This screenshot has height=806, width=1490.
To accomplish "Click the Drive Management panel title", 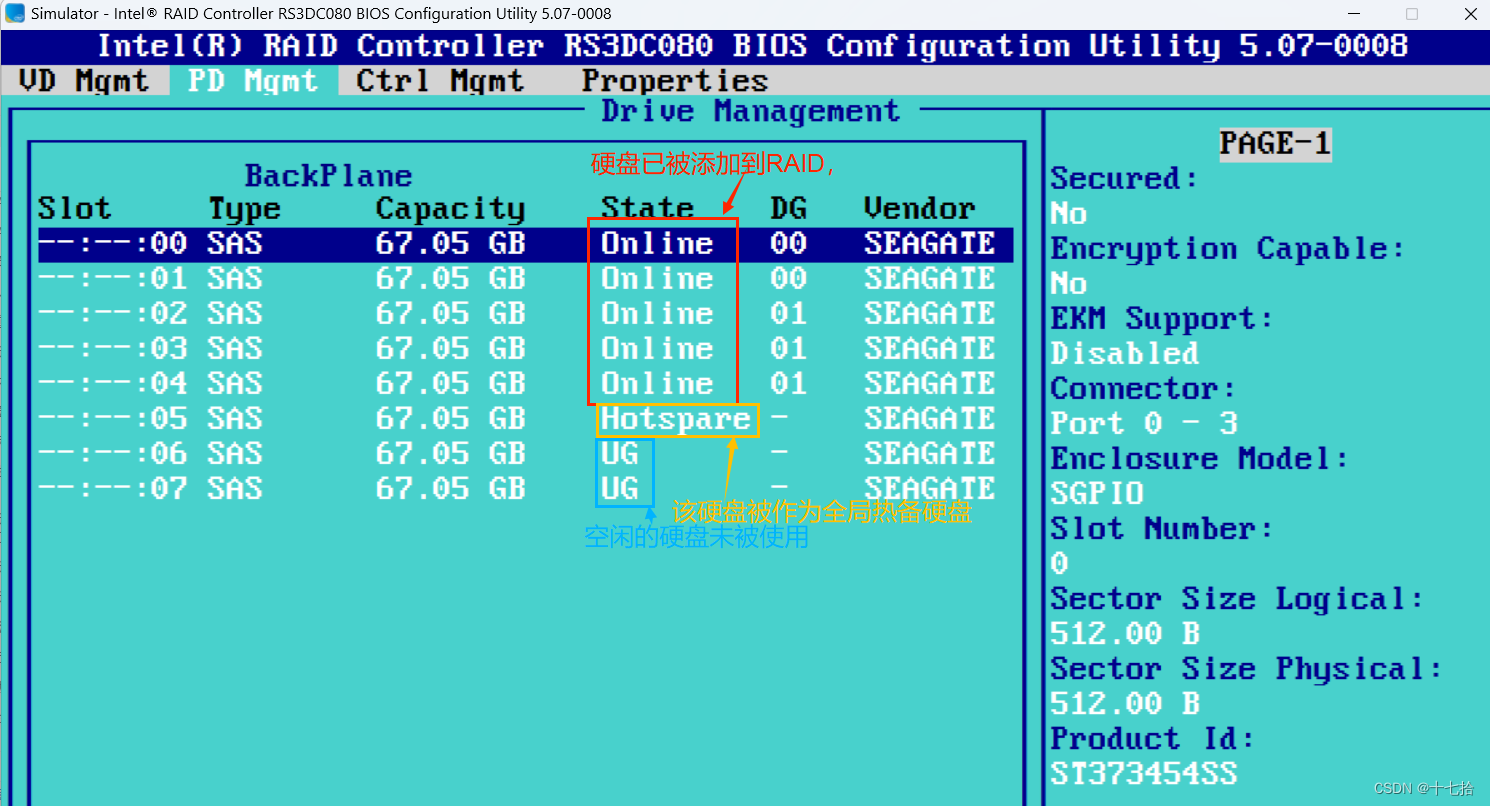I will (750, 112).
